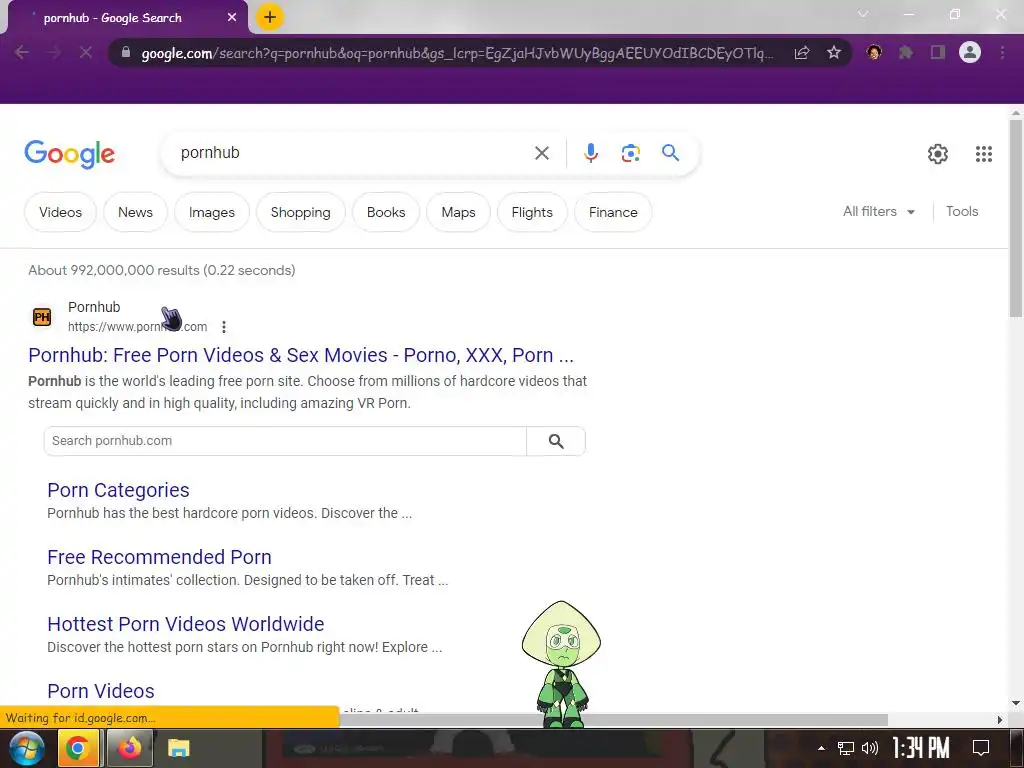Open the Hottest Videos Worldwide sitelink
The width and height of the screenshot is (1024, 768).
(x=185, y=624)
